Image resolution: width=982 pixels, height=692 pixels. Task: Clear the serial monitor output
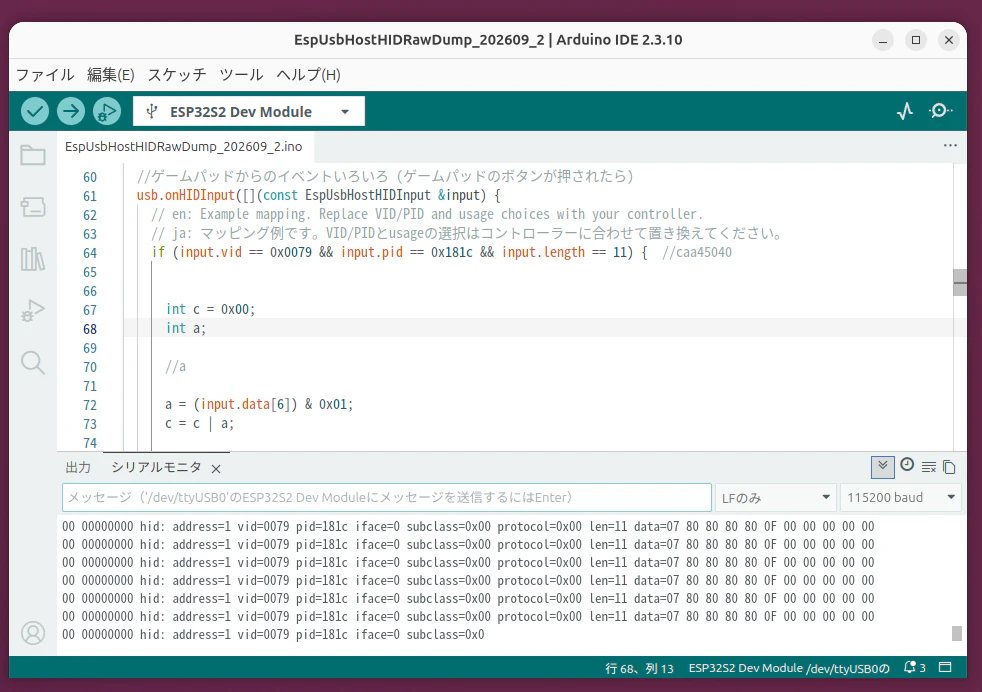[929, 467]
